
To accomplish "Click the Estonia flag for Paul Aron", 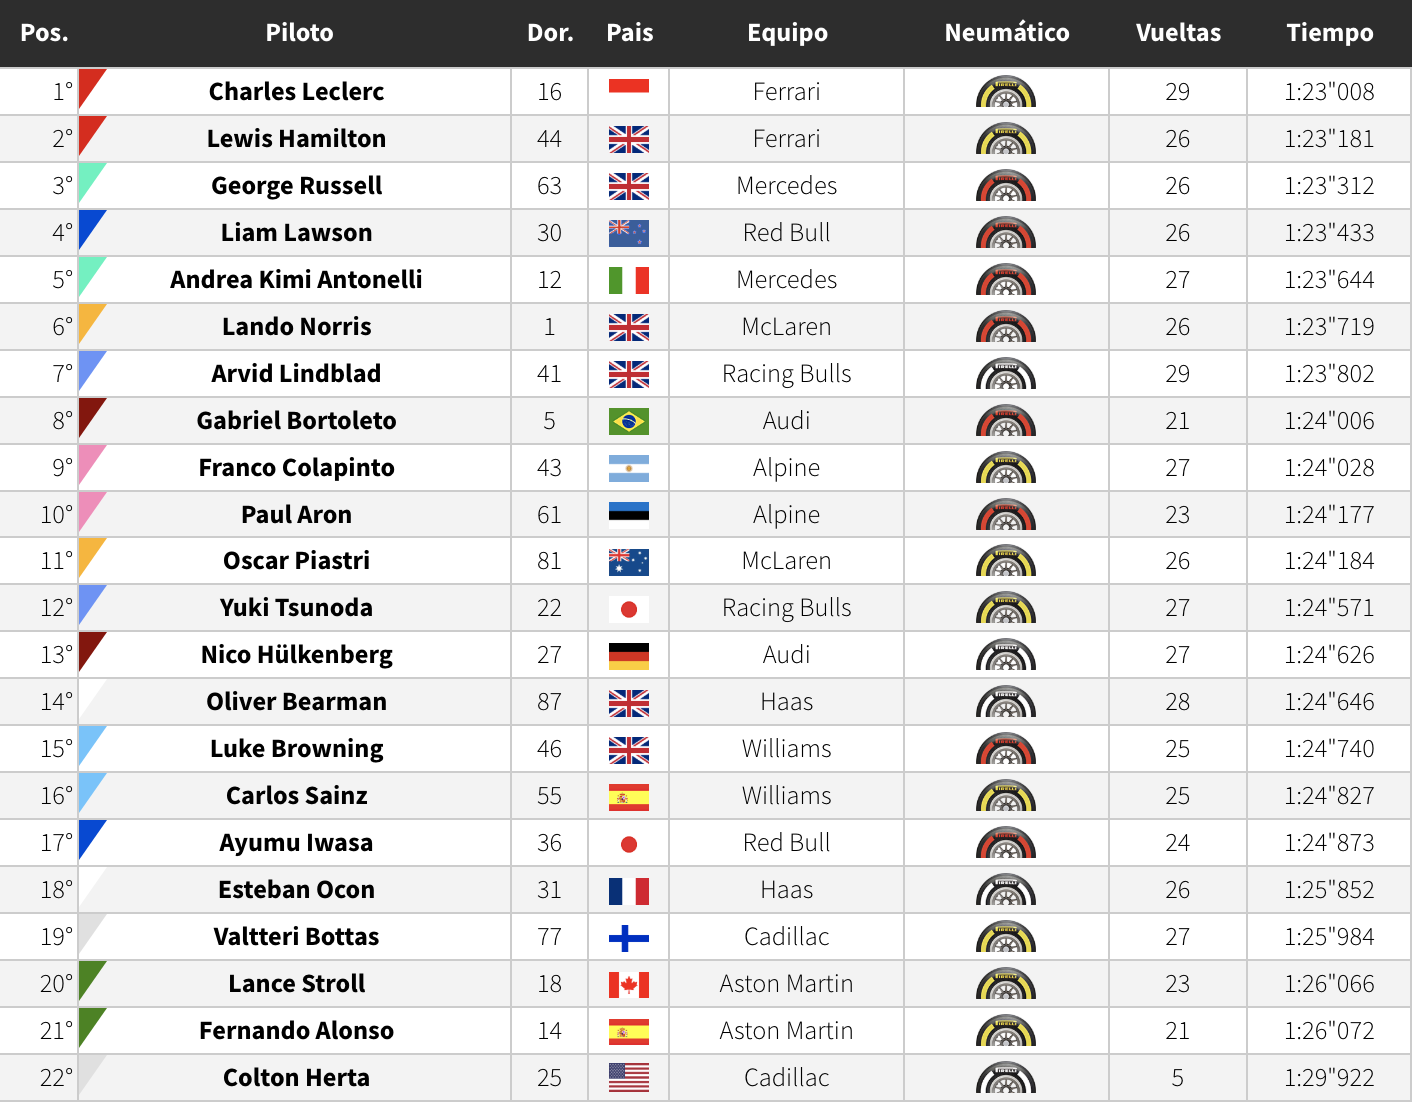I will [x=629, y=515].
